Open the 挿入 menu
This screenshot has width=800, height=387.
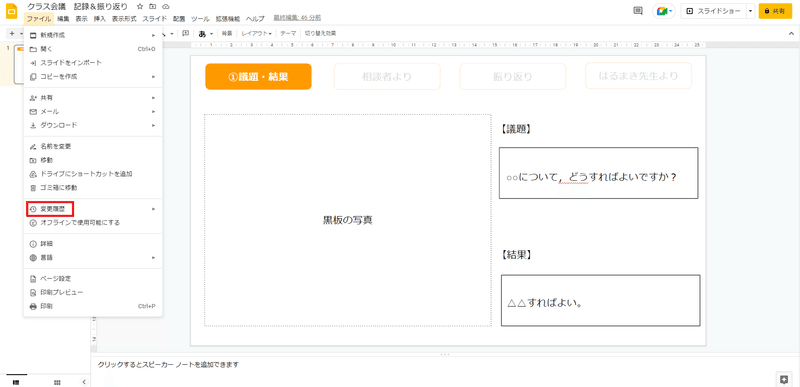point(99,19)
